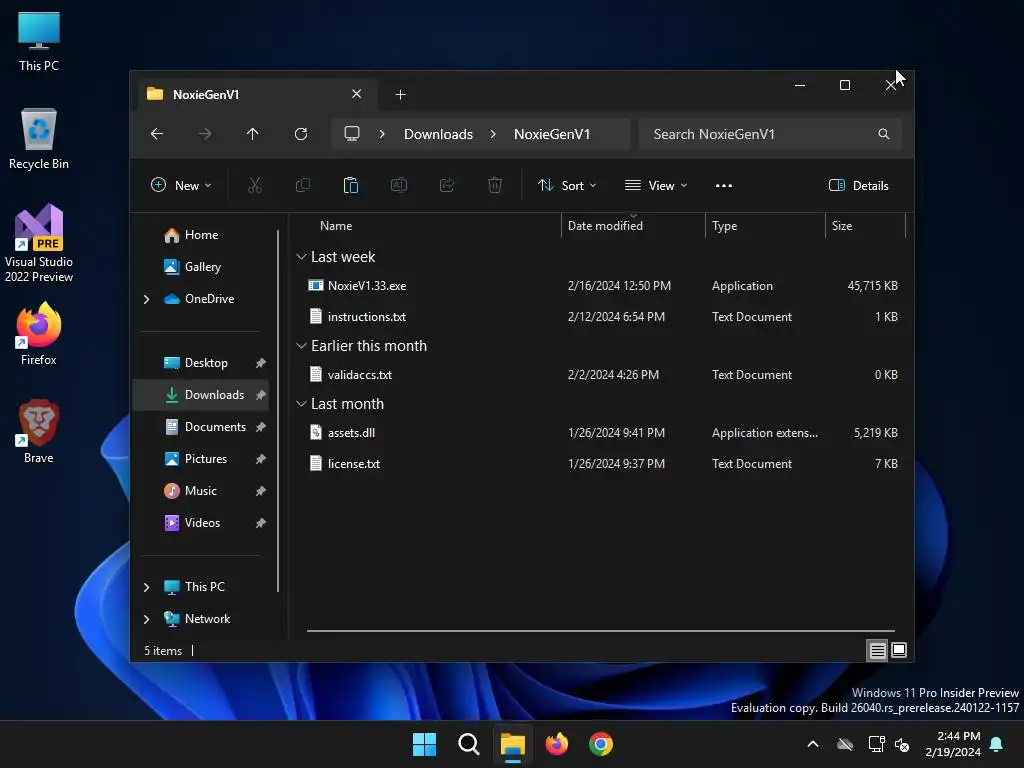This screenshot has width=1024, height=768.
Task: Click the Delete trash icon
Action: coord(495,185)
